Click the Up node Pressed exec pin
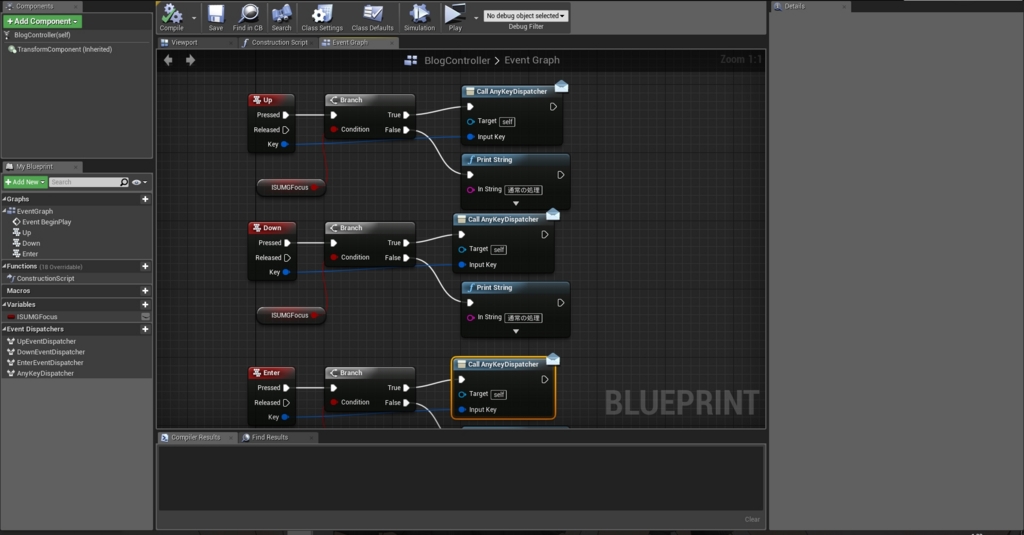 (285, 115)
